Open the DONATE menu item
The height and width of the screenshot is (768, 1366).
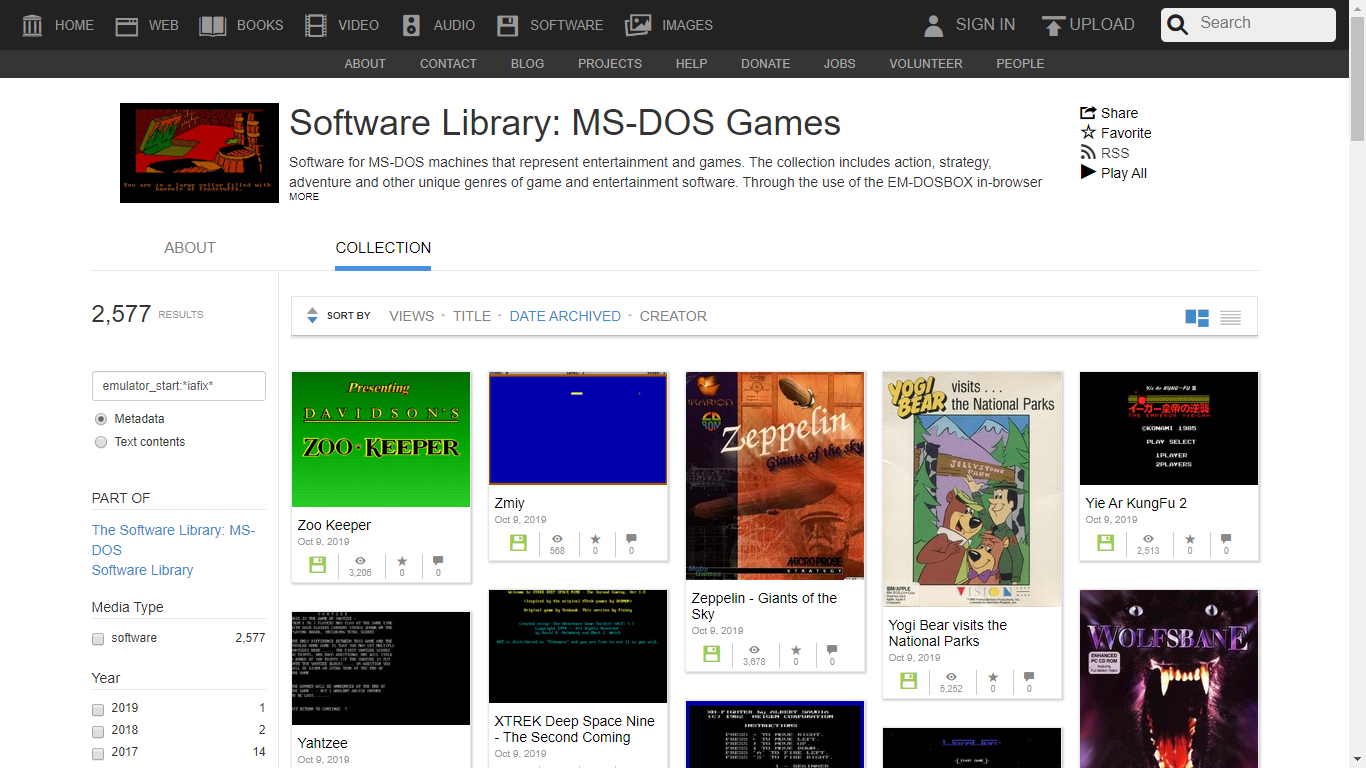765,64
